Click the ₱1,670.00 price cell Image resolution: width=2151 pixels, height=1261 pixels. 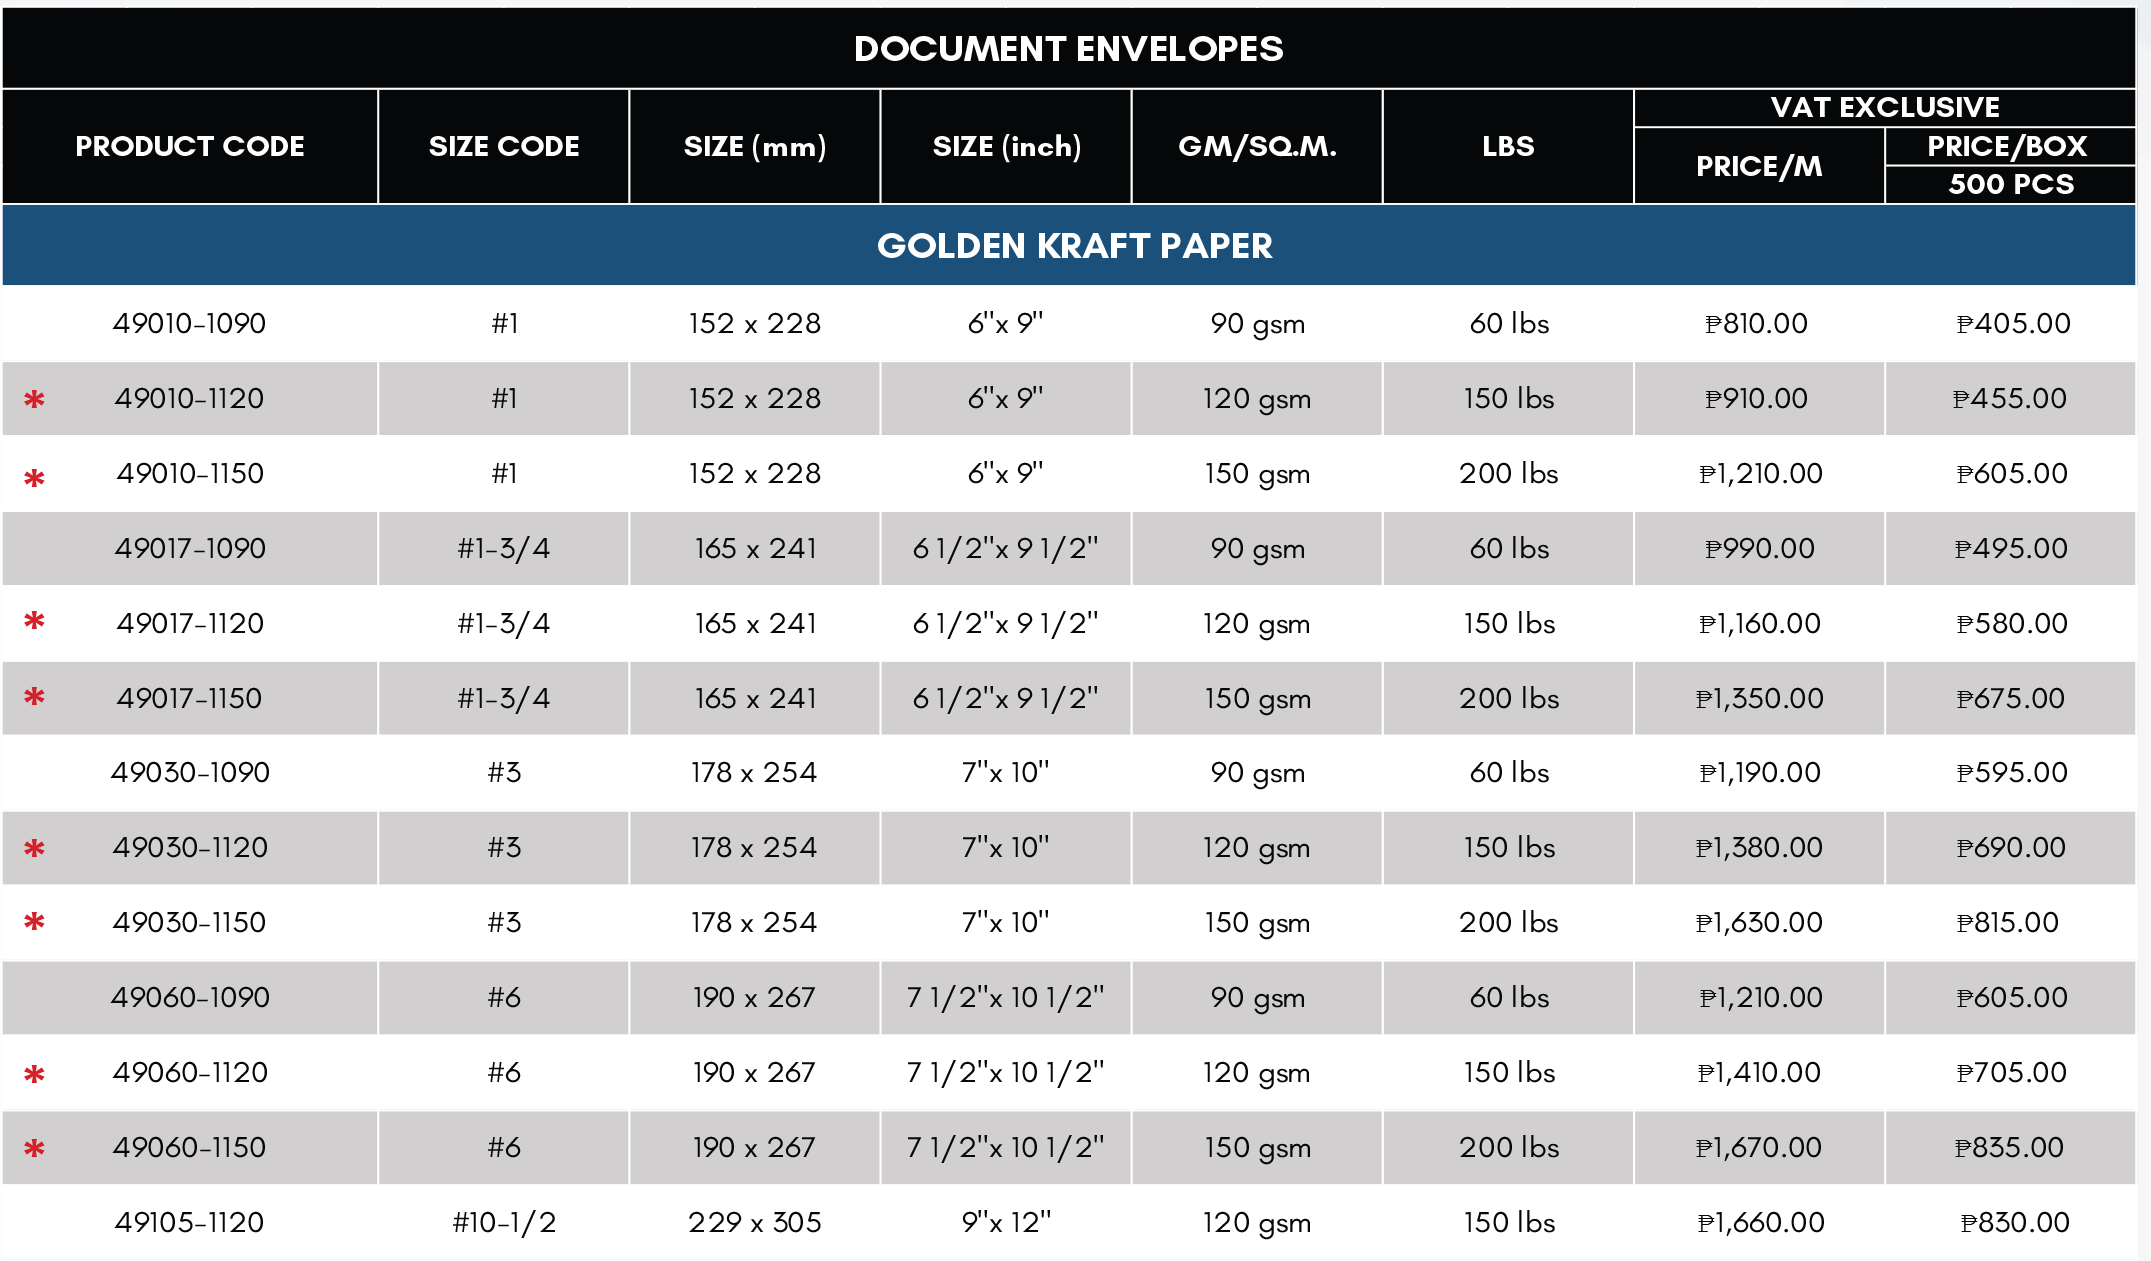pos(1759,1147)
